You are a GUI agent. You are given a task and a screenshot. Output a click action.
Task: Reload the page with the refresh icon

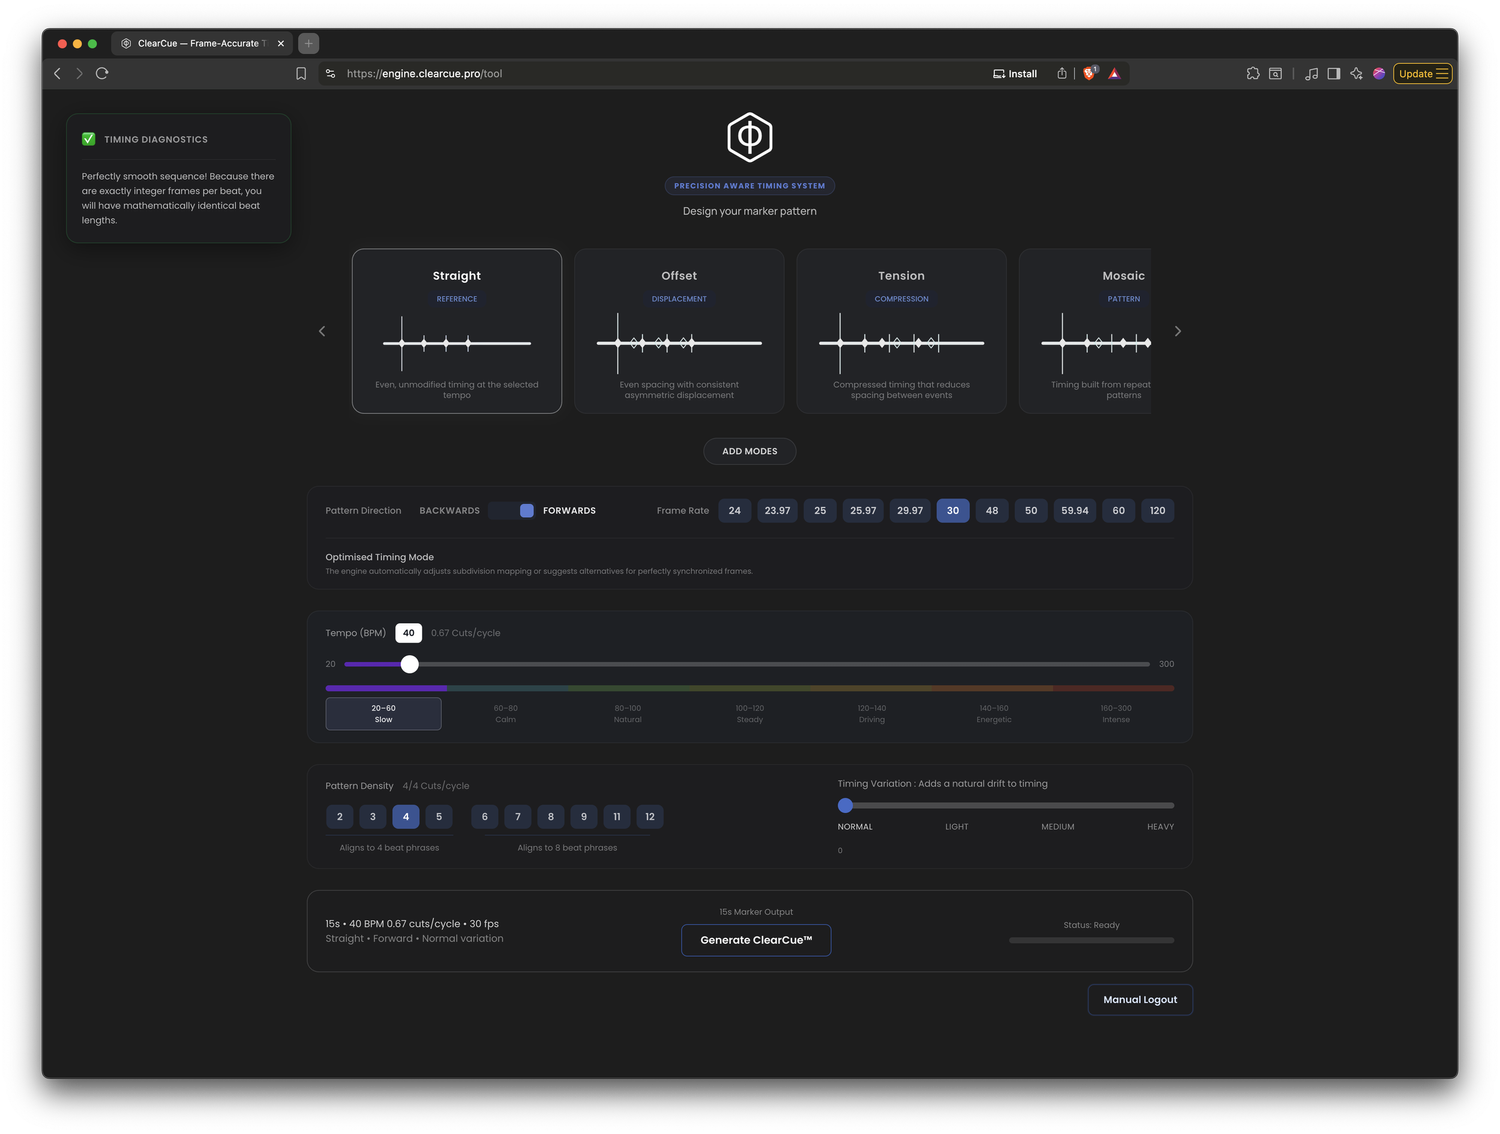pos(102,73)
